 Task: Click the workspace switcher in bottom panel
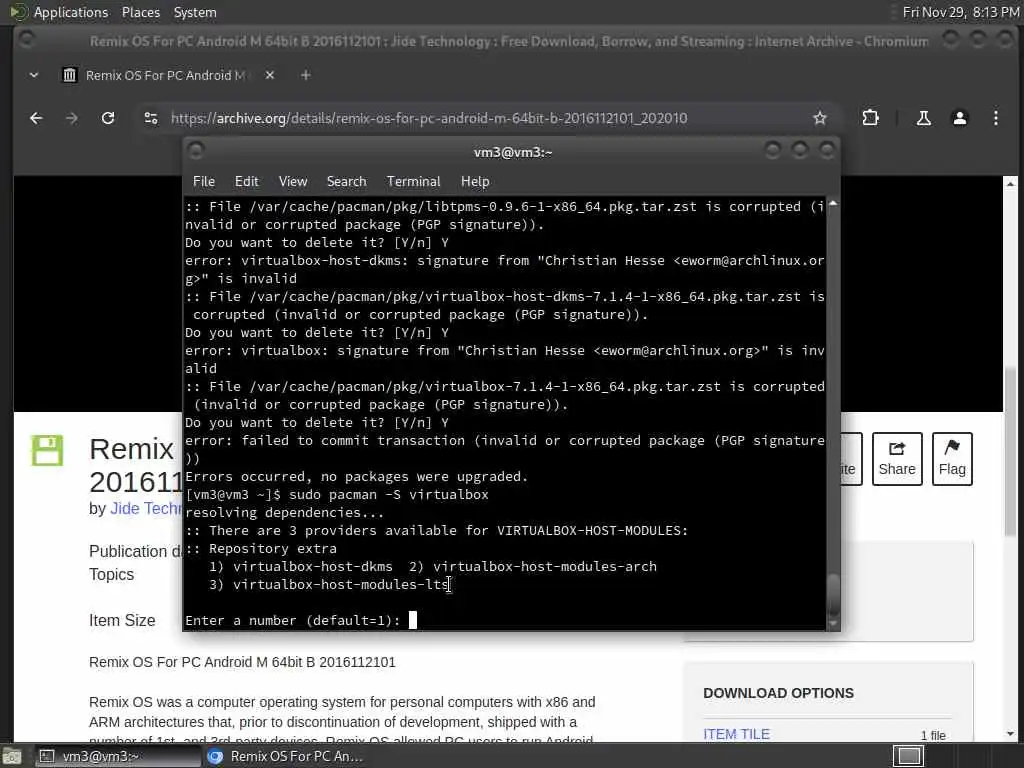click(x=908, y=756)
